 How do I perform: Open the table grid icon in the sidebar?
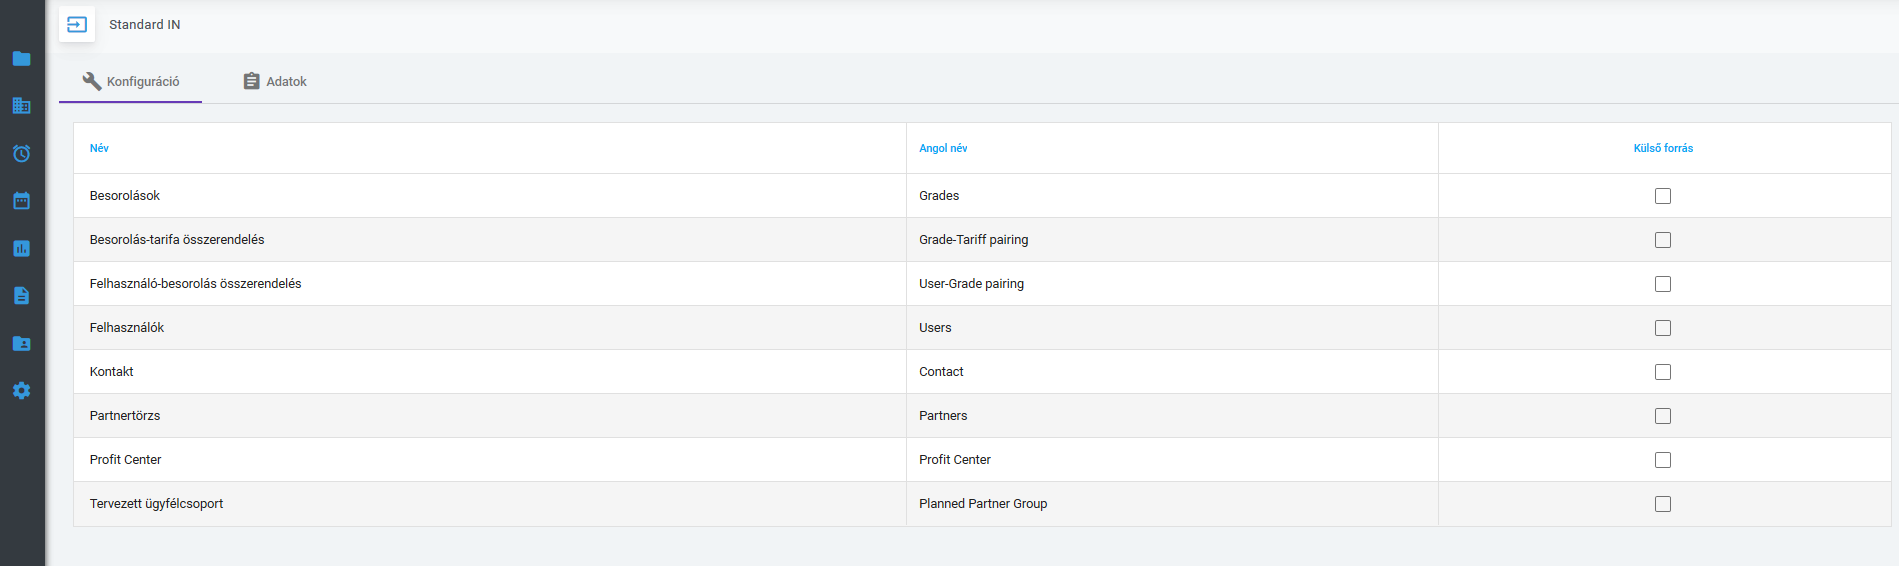pos(21,105)
